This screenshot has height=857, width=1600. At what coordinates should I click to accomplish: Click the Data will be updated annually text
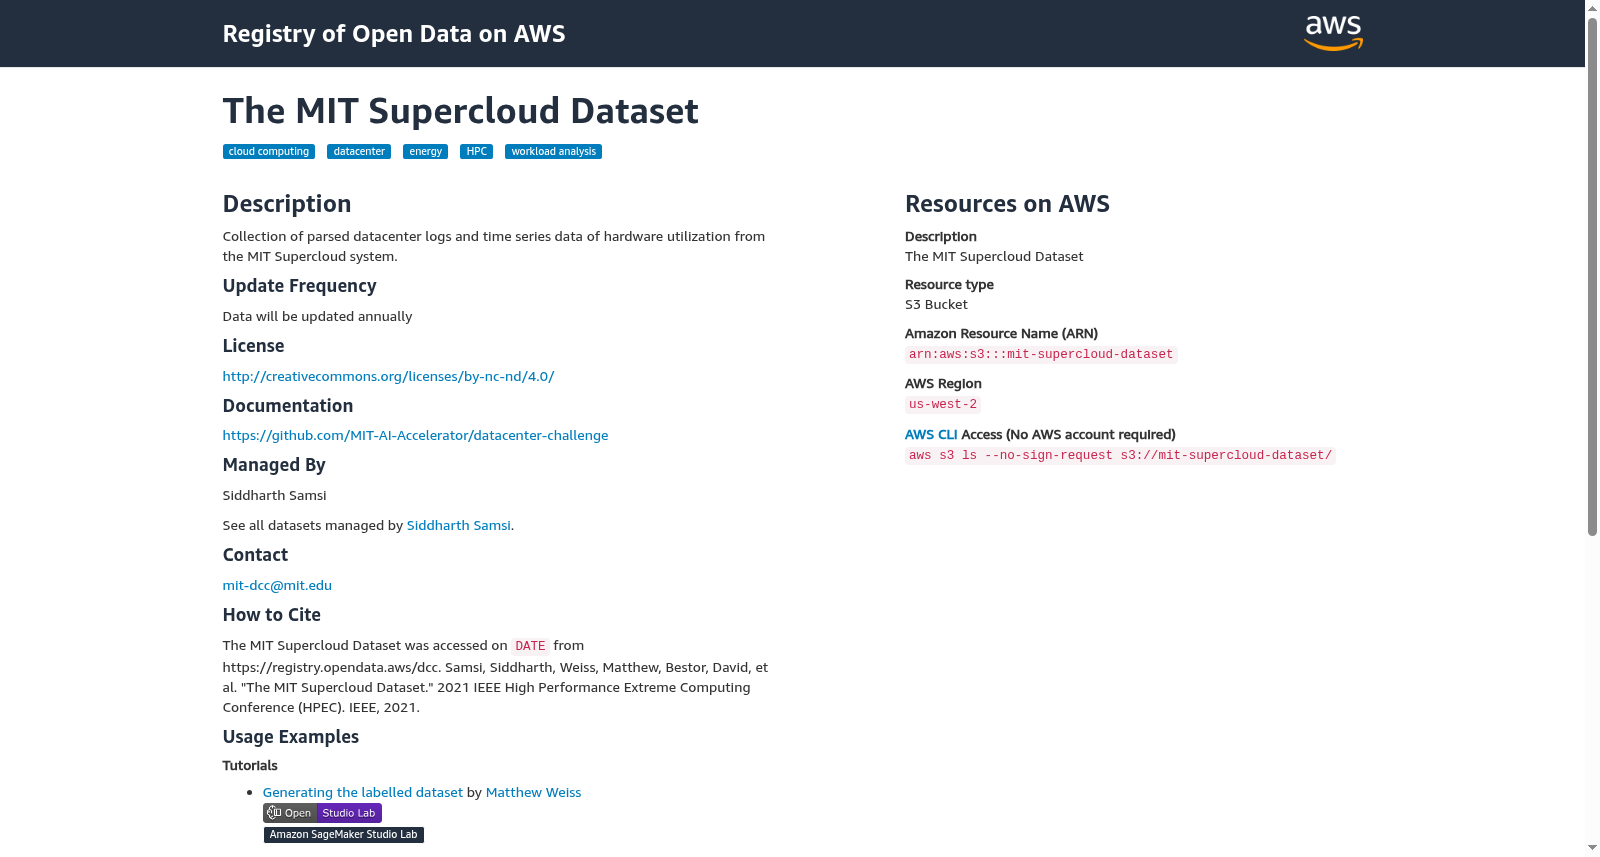(x=317, y=317)
